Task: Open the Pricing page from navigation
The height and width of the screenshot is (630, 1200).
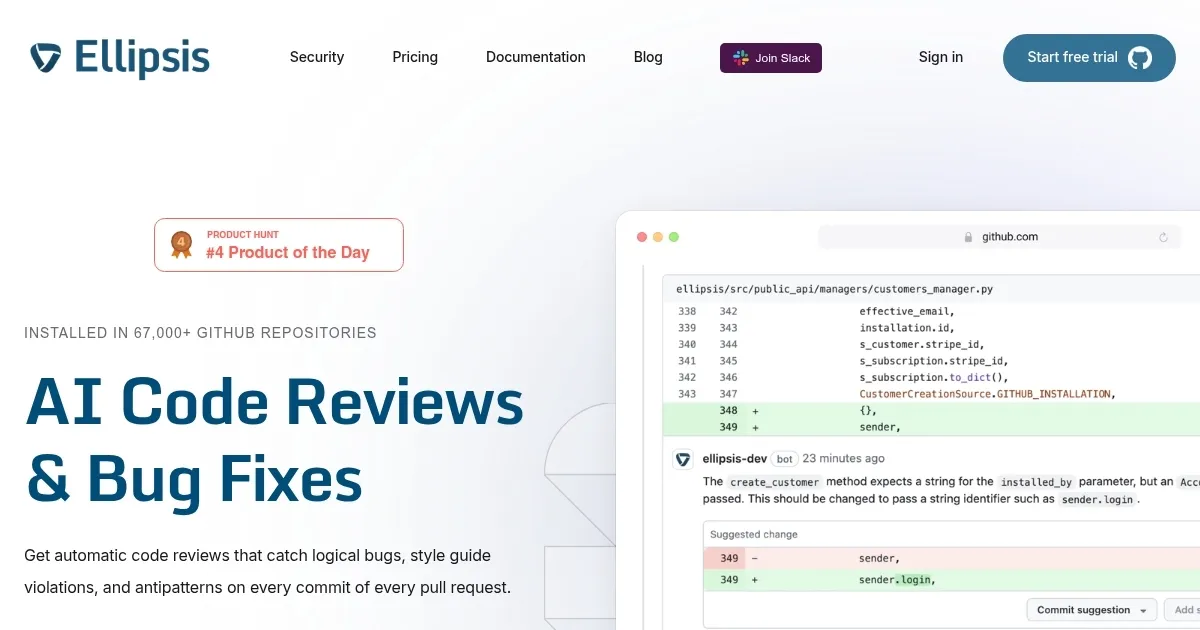Action: (415, 57)
